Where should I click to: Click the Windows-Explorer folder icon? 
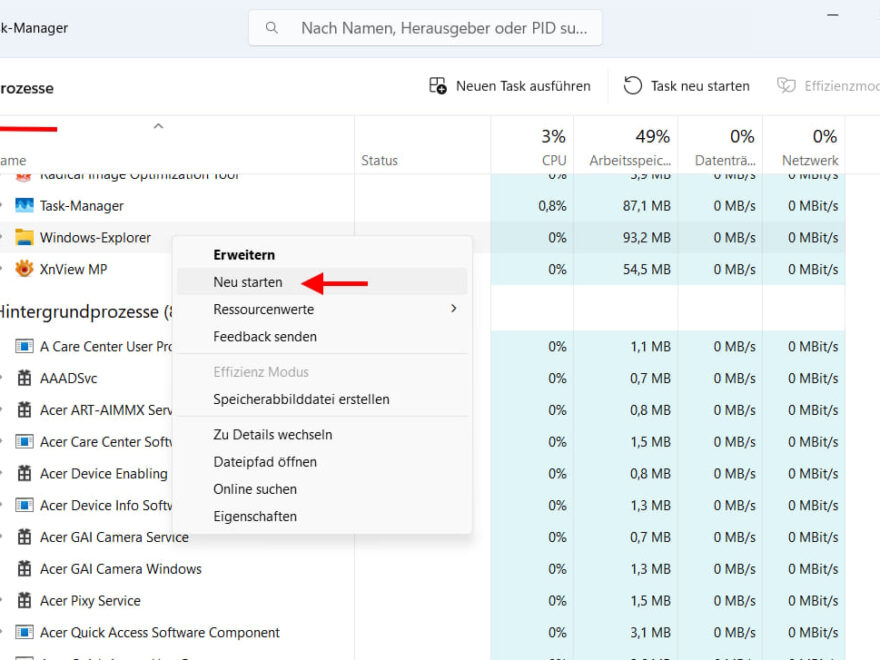[24, 238]
